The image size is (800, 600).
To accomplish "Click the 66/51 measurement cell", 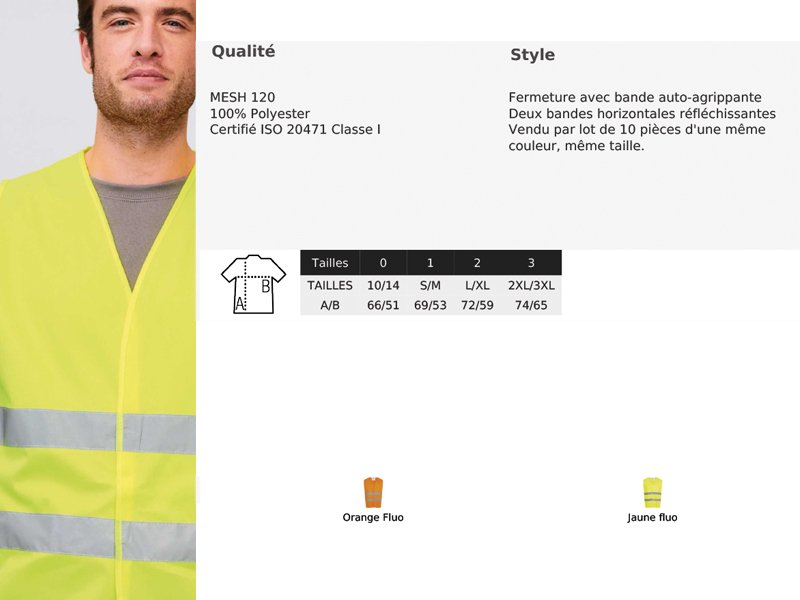I will 383,305.
